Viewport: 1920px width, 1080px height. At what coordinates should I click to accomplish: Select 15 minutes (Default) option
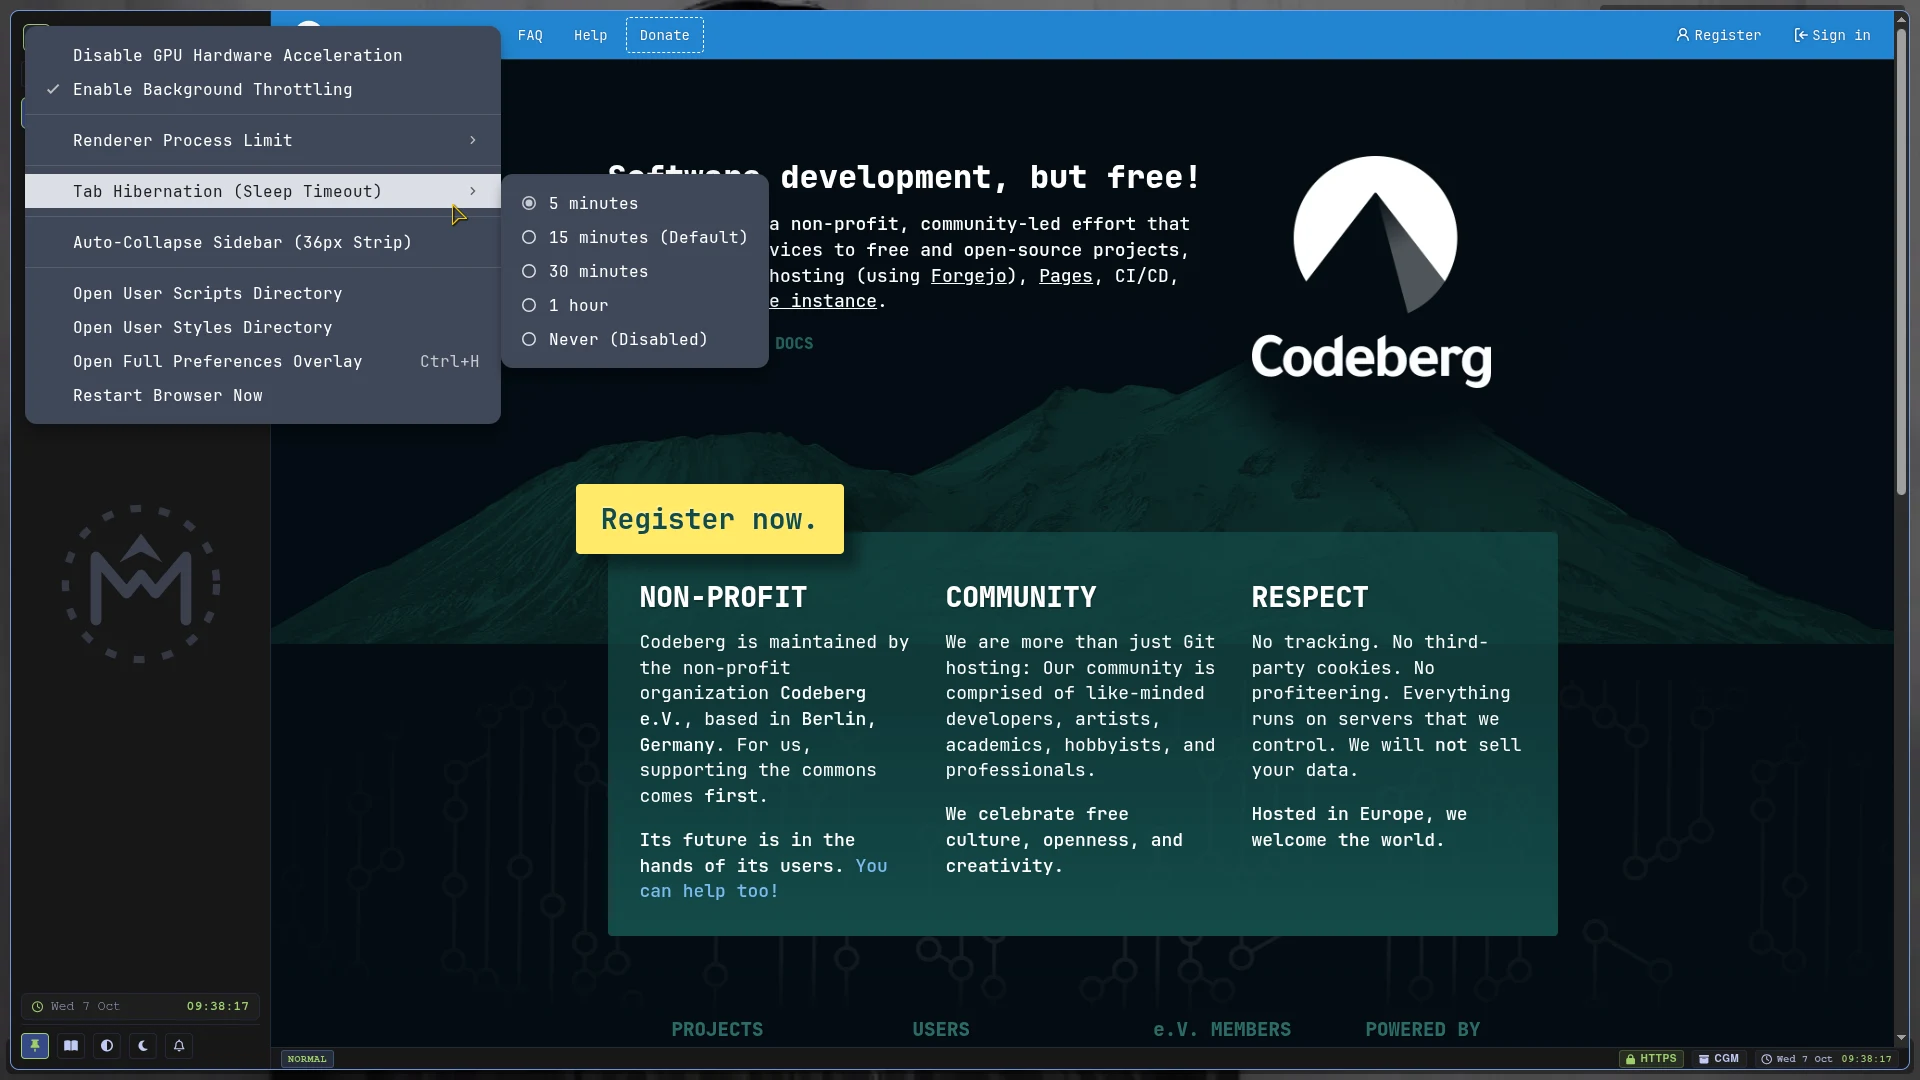click(x=635, y=237)
